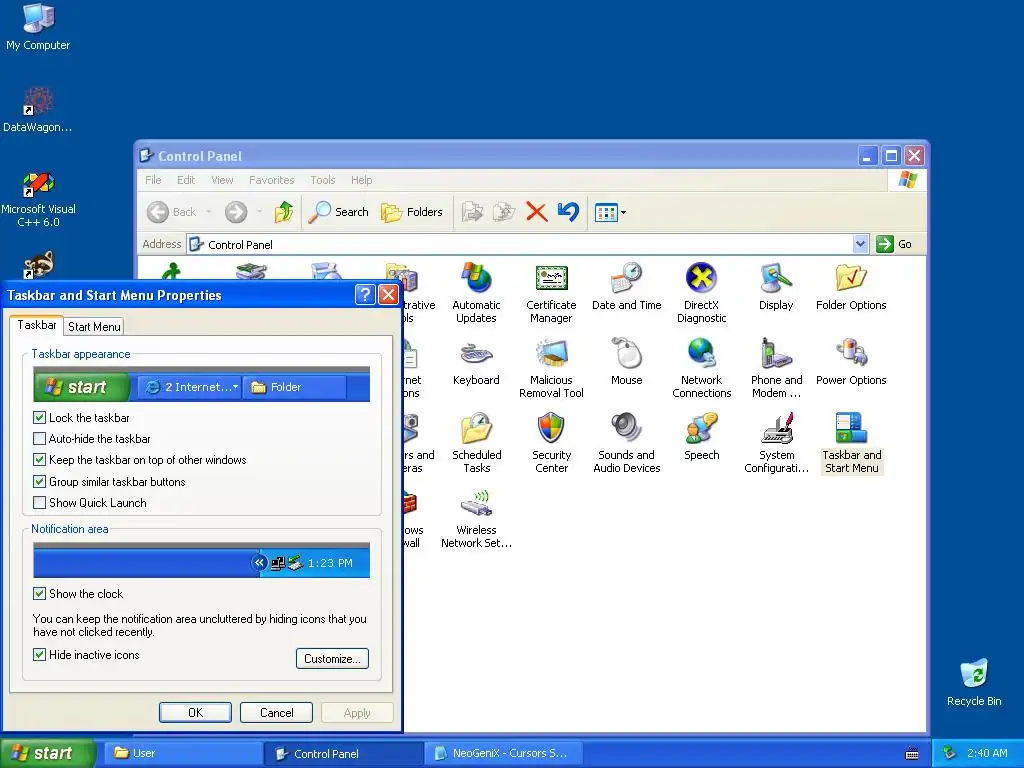The height and width of the screenshot is (768, 1024).
Task: Open DirectX Diagnostic applet
Action: point(701,293)
